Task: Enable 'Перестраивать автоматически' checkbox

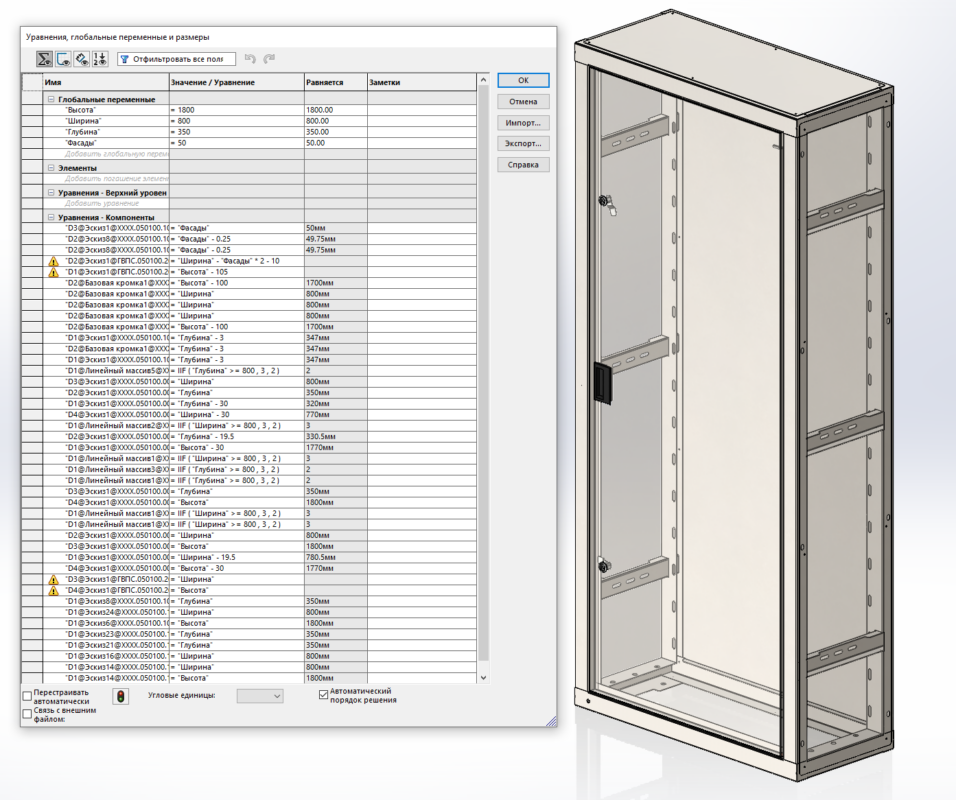Action: [27, 696]
